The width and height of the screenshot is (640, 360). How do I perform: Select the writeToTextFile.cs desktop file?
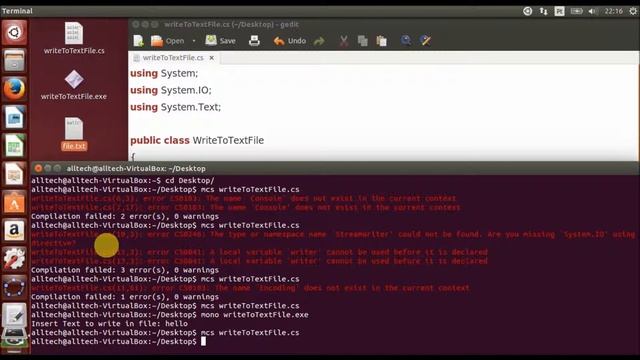click(74, 38)
